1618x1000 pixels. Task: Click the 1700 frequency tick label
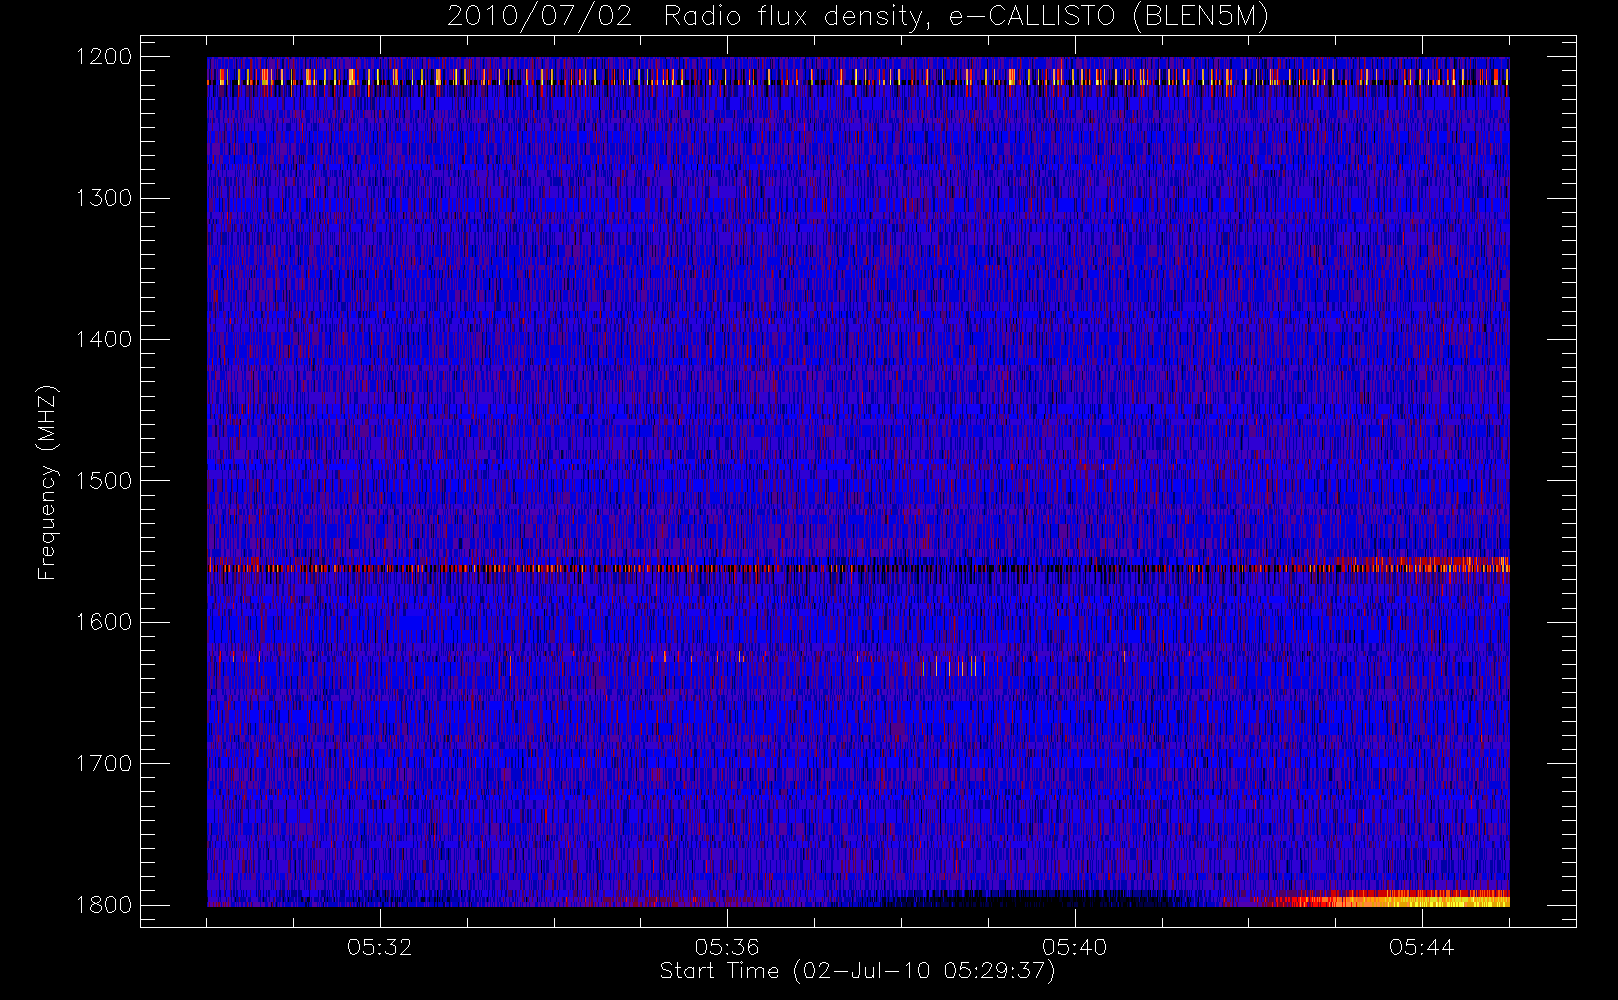click(105, 763)
